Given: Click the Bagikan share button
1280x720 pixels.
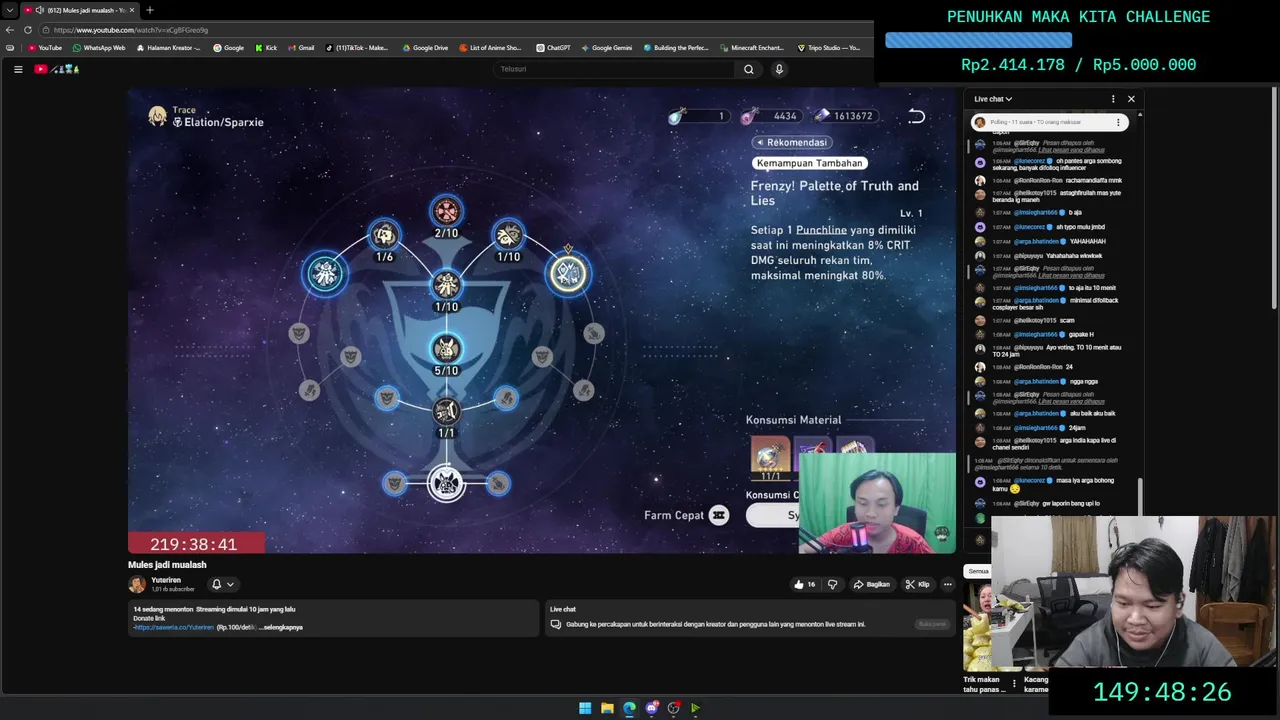Looking at the screenshot, I should coord(872,584).
